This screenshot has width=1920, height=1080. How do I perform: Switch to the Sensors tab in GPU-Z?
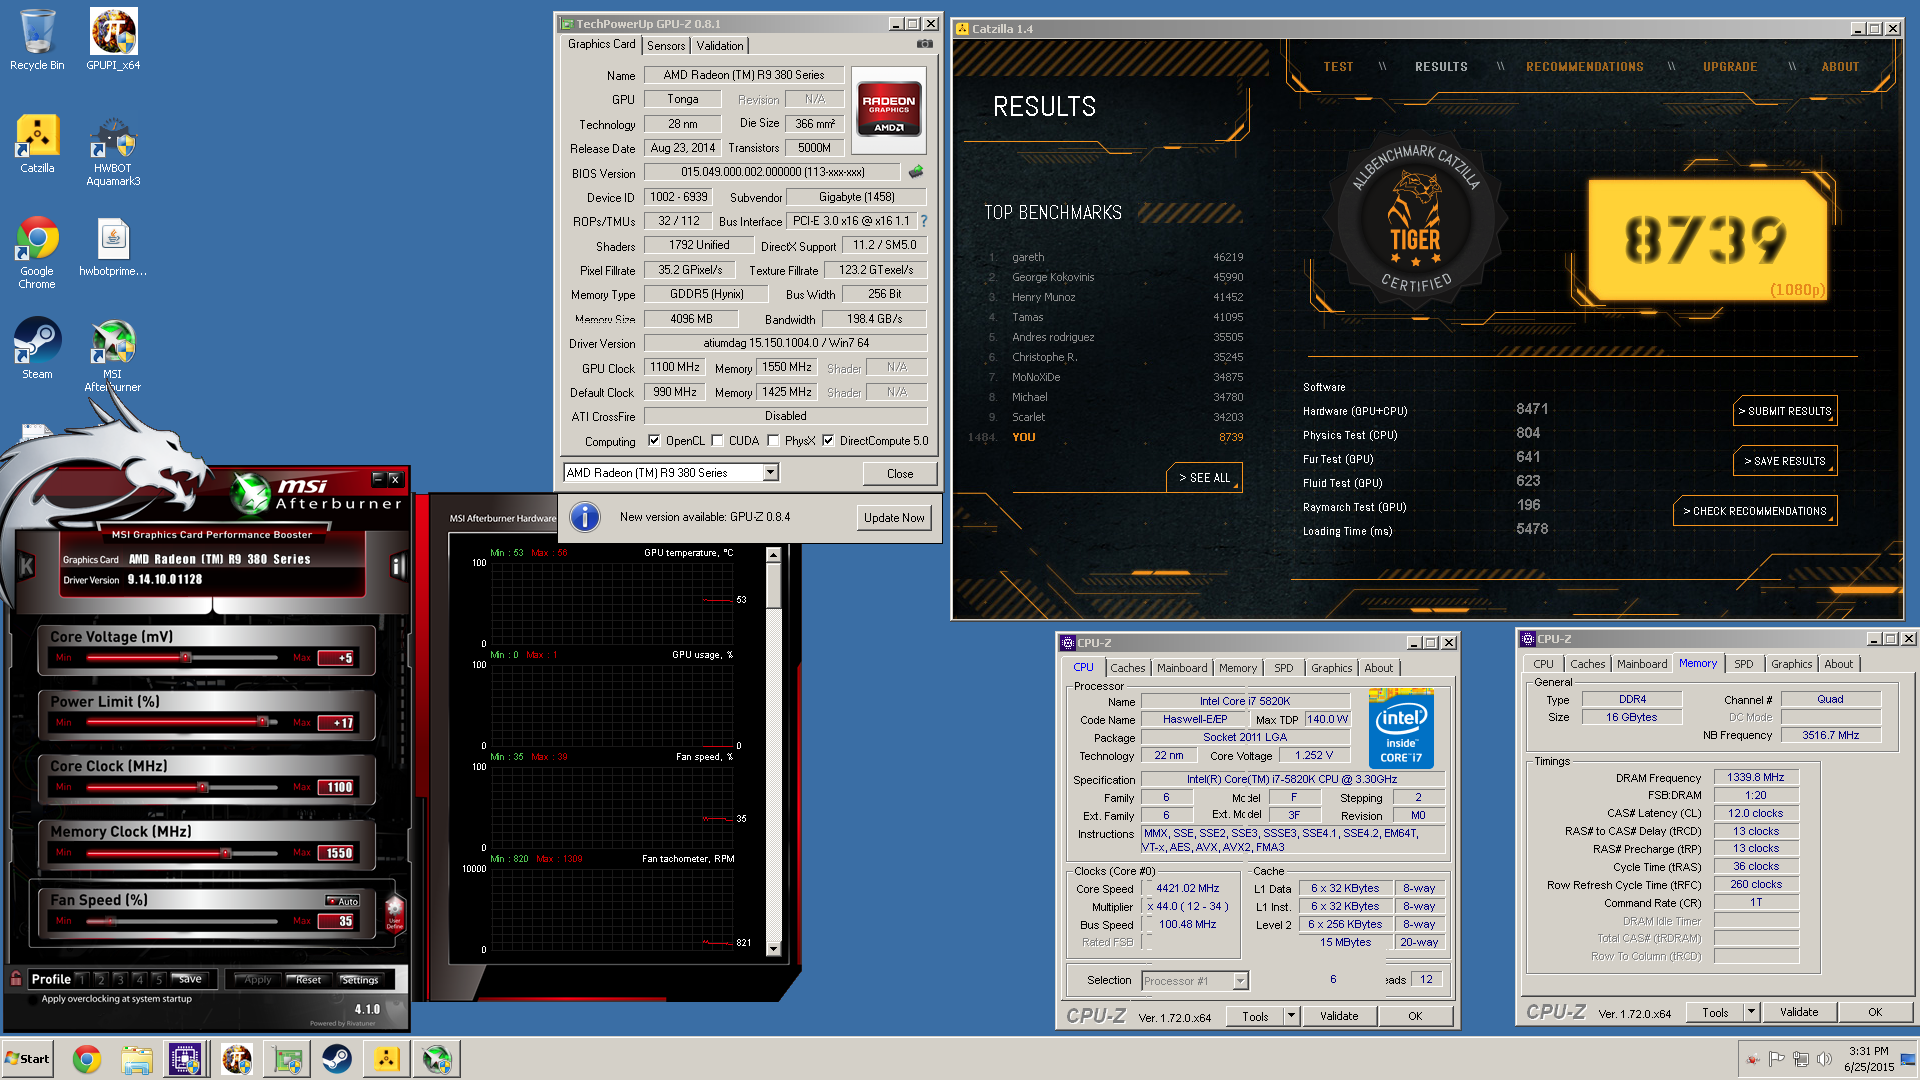tap(666, 45)
